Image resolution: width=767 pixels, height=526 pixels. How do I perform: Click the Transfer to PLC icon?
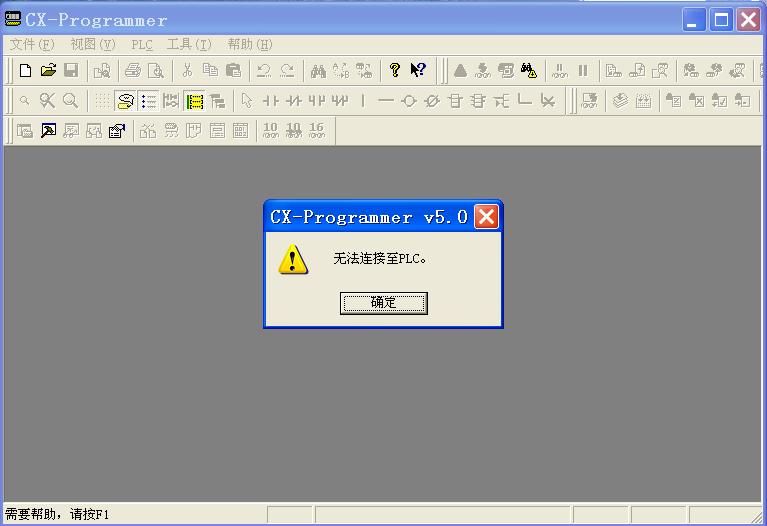coord(613,70)
